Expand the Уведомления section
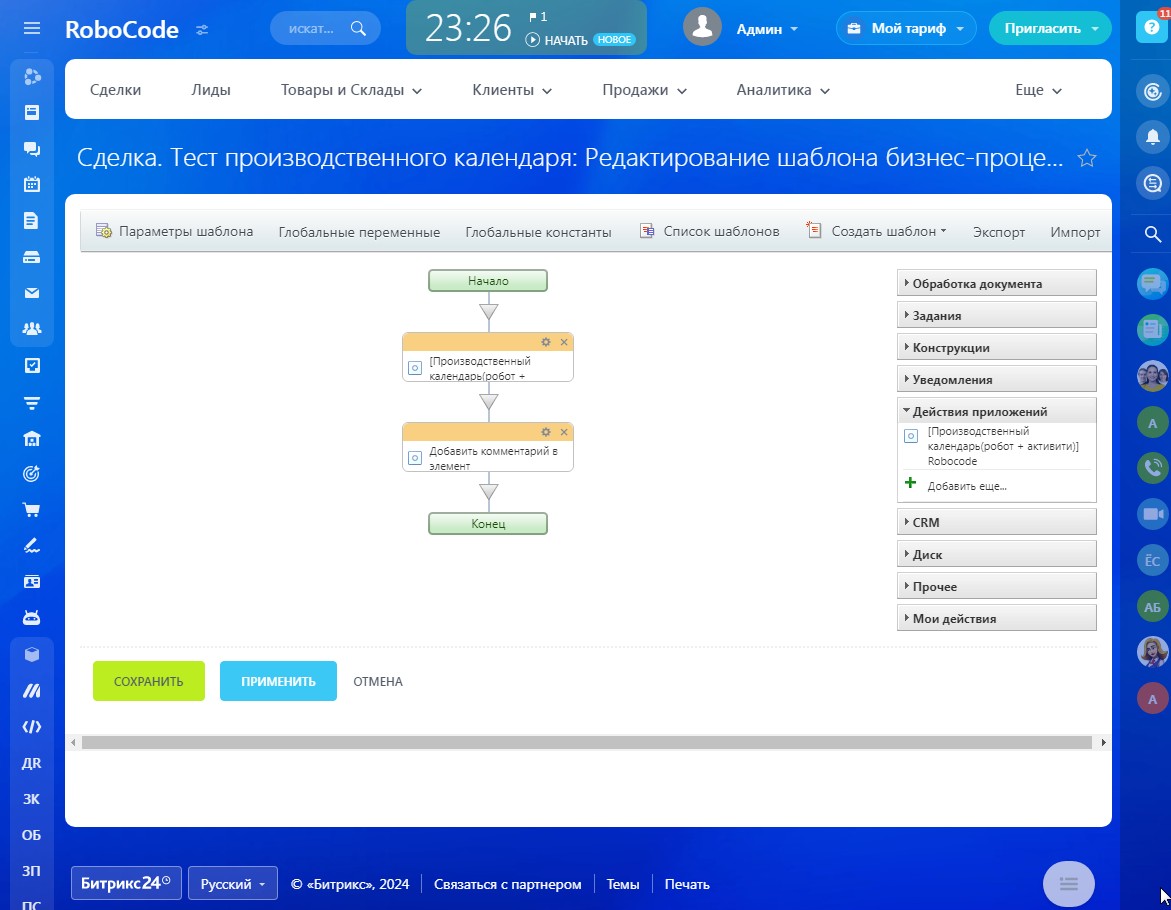1171x910 pixels. [996, 380]
